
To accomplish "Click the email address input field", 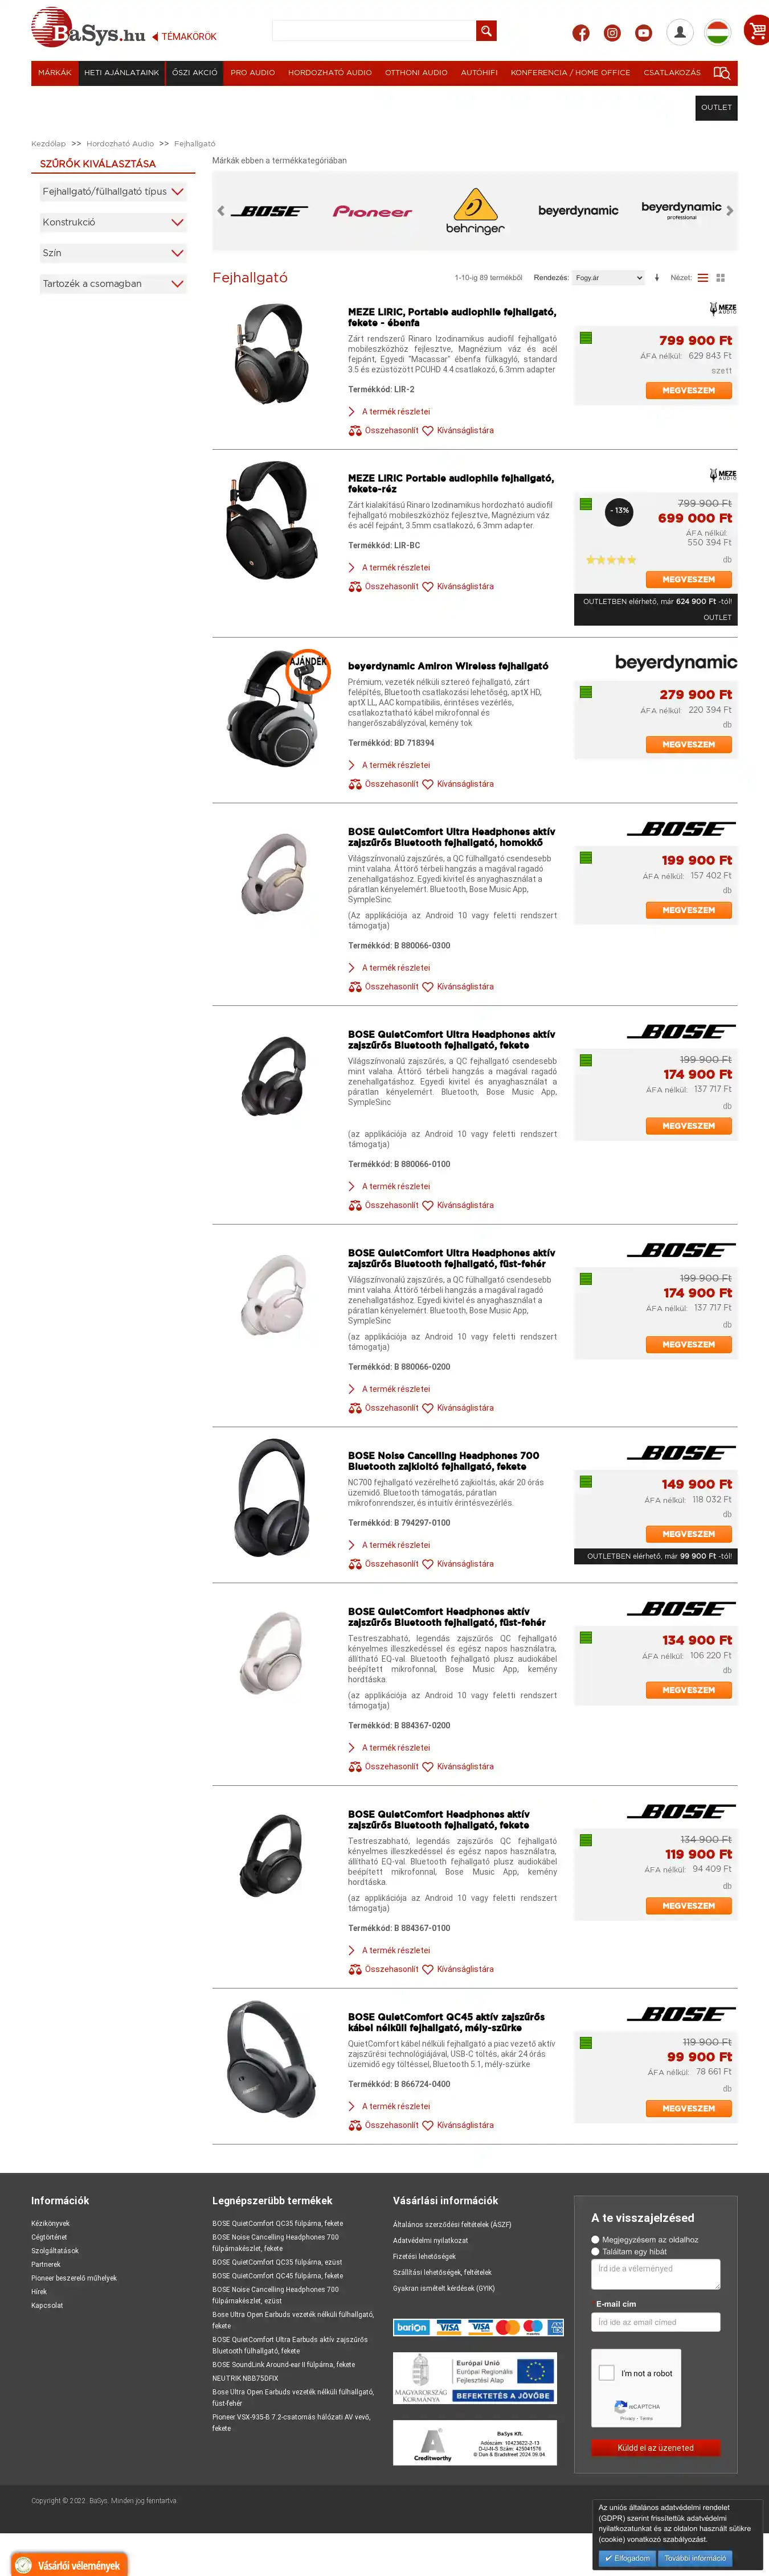I will click(x=655, y=2322).
